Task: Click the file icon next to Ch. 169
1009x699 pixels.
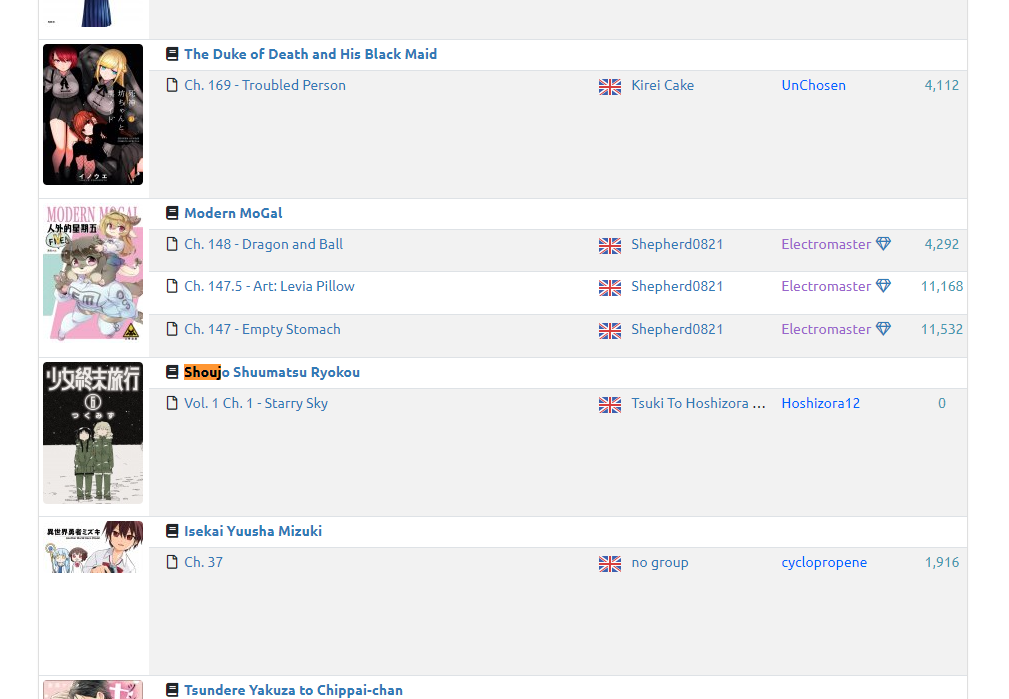Action: pyautogui.click(x=172, y=85)
